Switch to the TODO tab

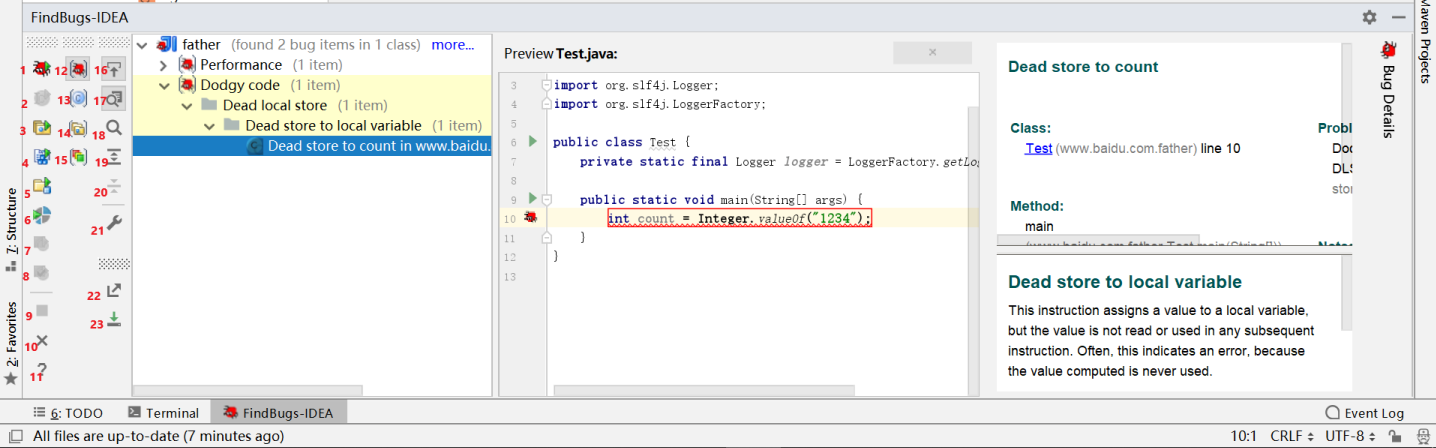(x=68, y=412)
